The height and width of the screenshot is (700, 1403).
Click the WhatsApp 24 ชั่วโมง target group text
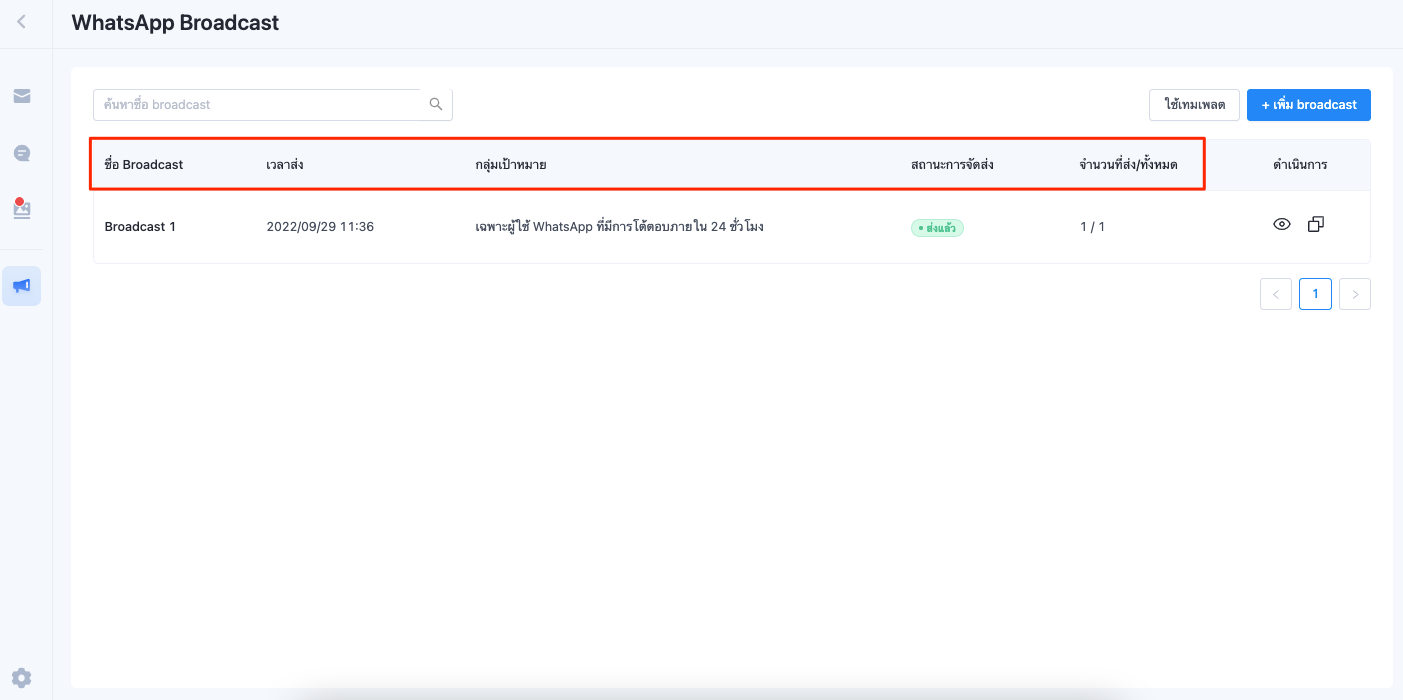[x=619, y=227]
